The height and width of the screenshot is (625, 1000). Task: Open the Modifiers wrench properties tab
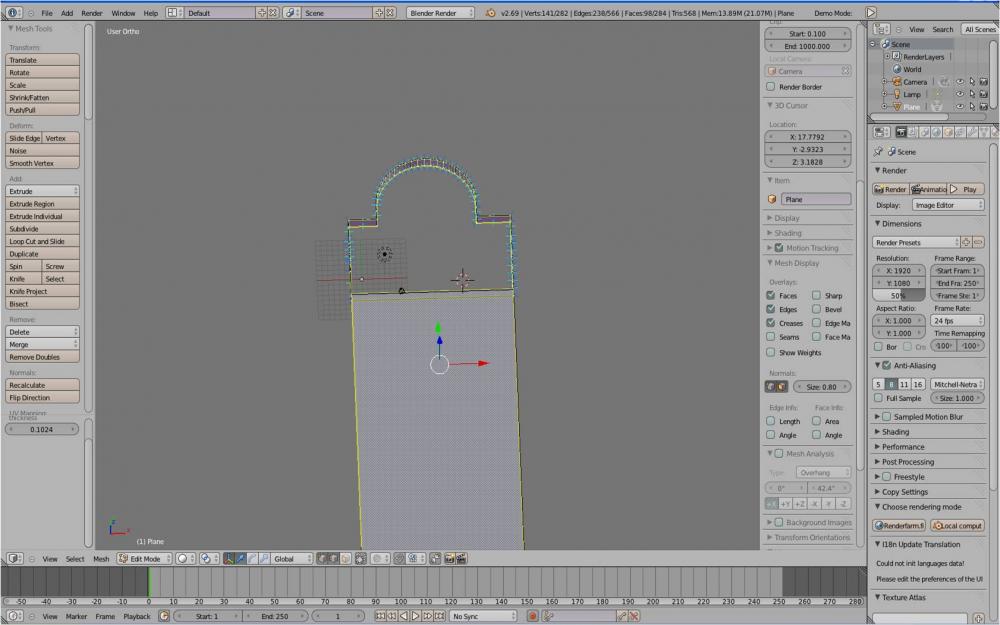click(x=973, y=132)
